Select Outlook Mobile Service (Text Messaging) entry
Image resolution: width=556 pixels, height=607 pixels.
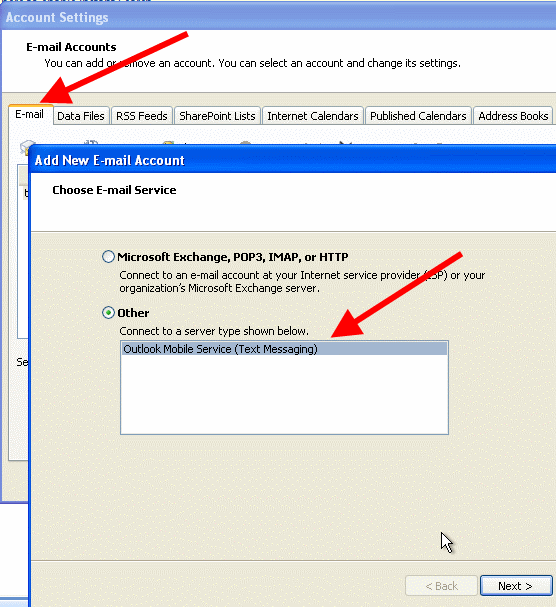tap(284, 349)
